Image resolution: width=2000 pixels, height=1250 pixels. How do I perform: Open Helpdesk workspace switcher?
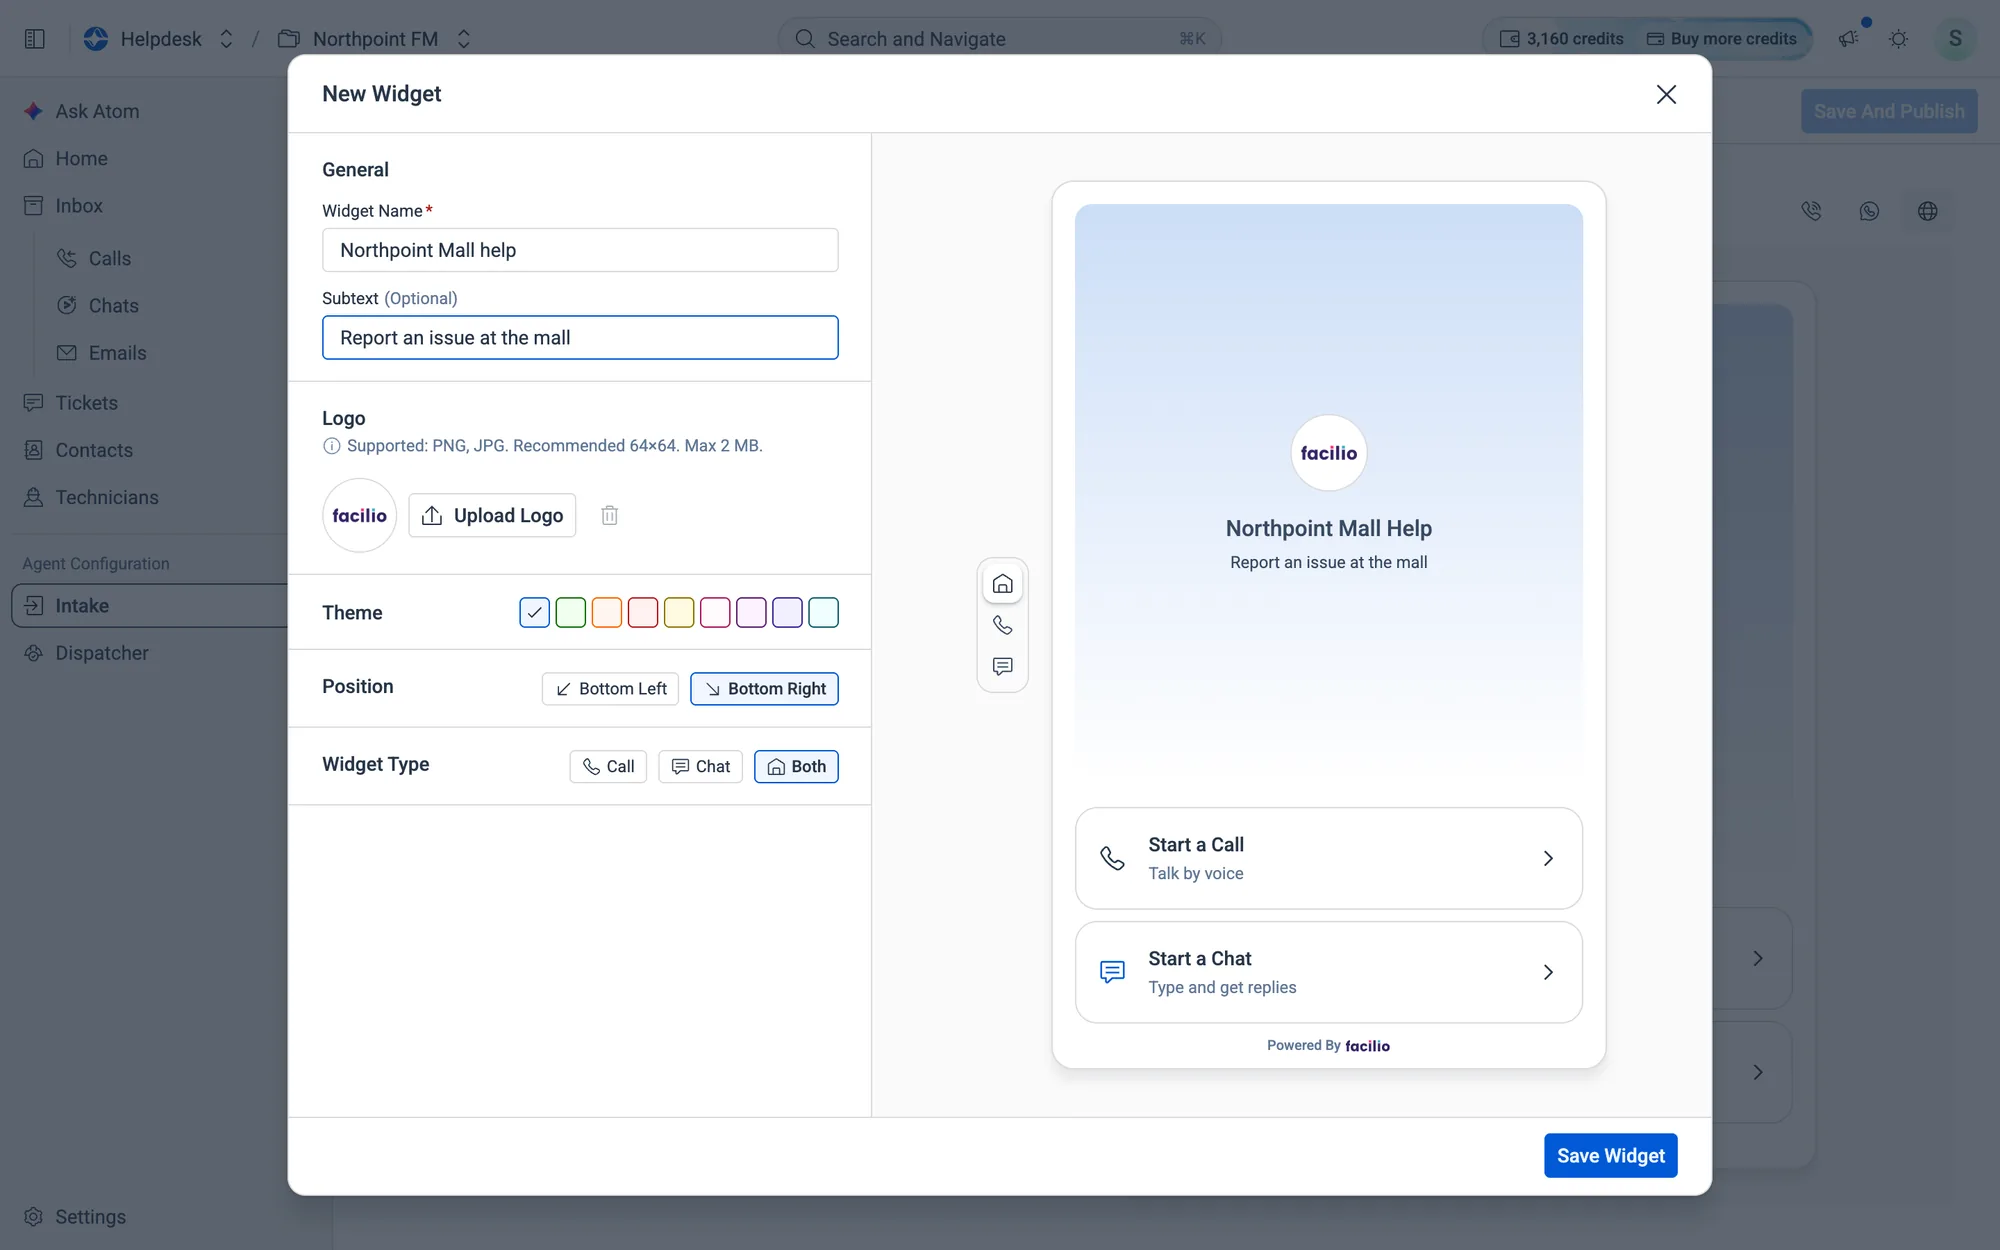pyautogui.click(x=160, y=39)
